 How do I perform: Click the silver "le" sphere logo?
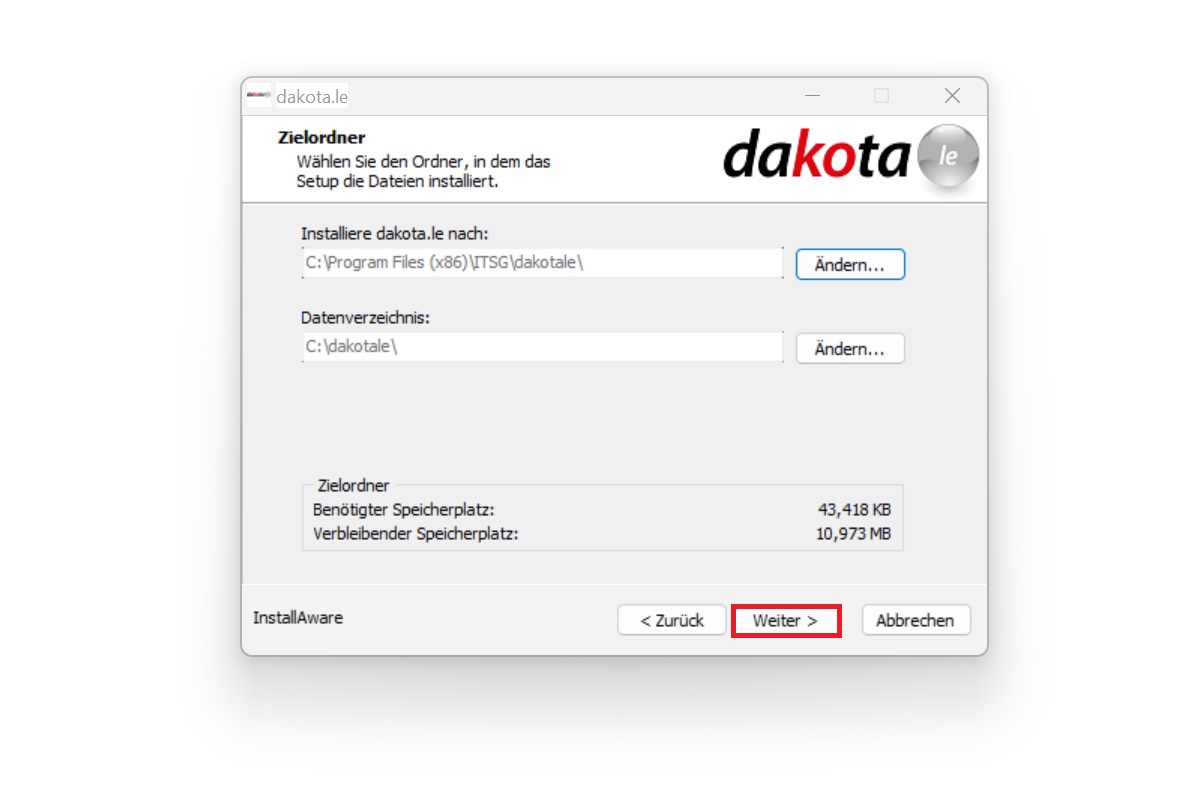(x=947, y=156)
